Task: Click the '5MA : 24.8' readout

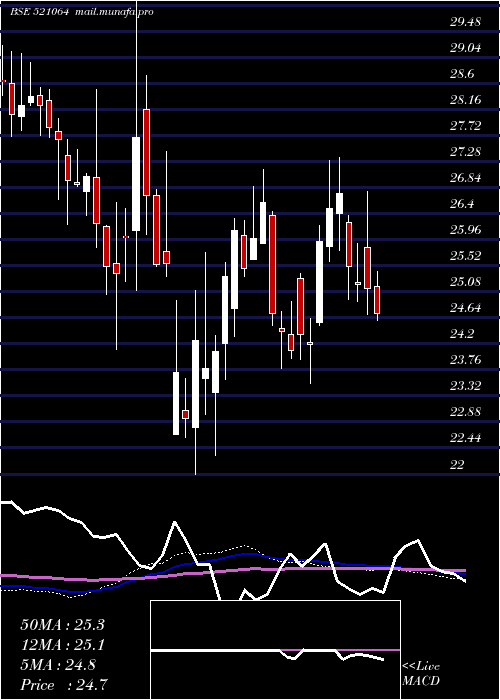Action: tap(58, 665)
